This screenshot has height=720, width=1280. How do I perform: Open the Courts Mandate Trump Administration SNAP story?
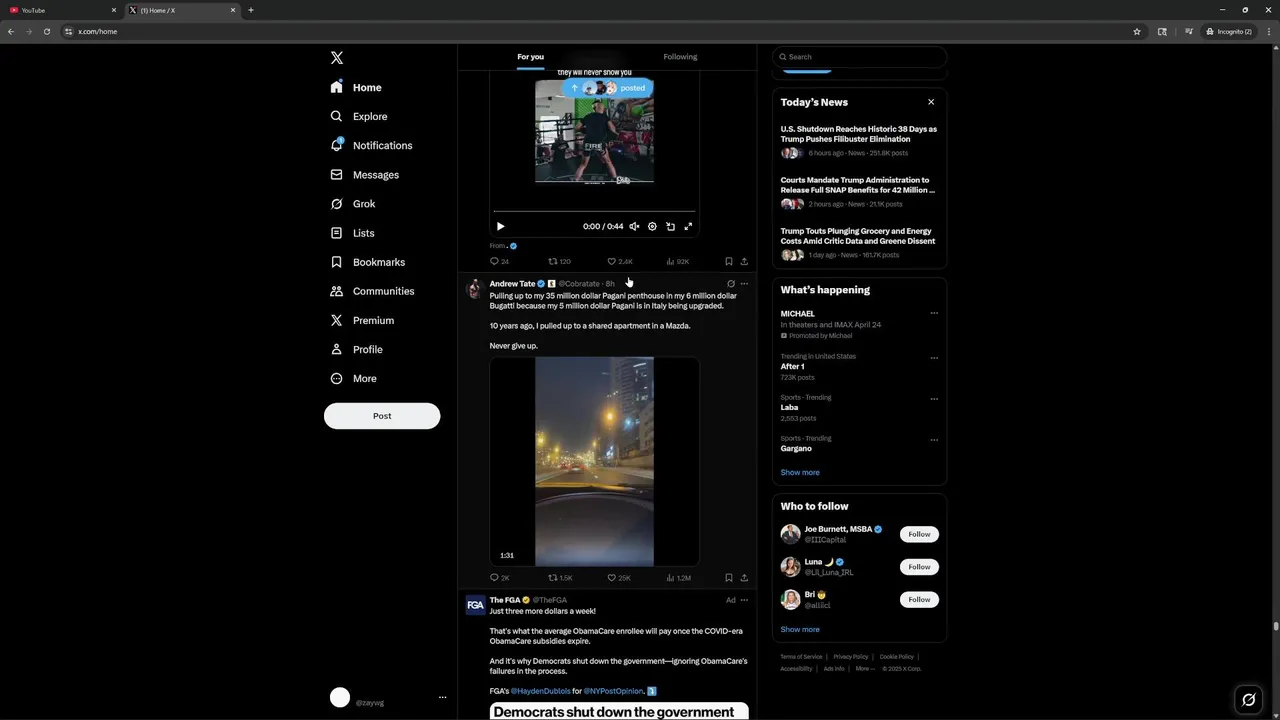[859, 193]
